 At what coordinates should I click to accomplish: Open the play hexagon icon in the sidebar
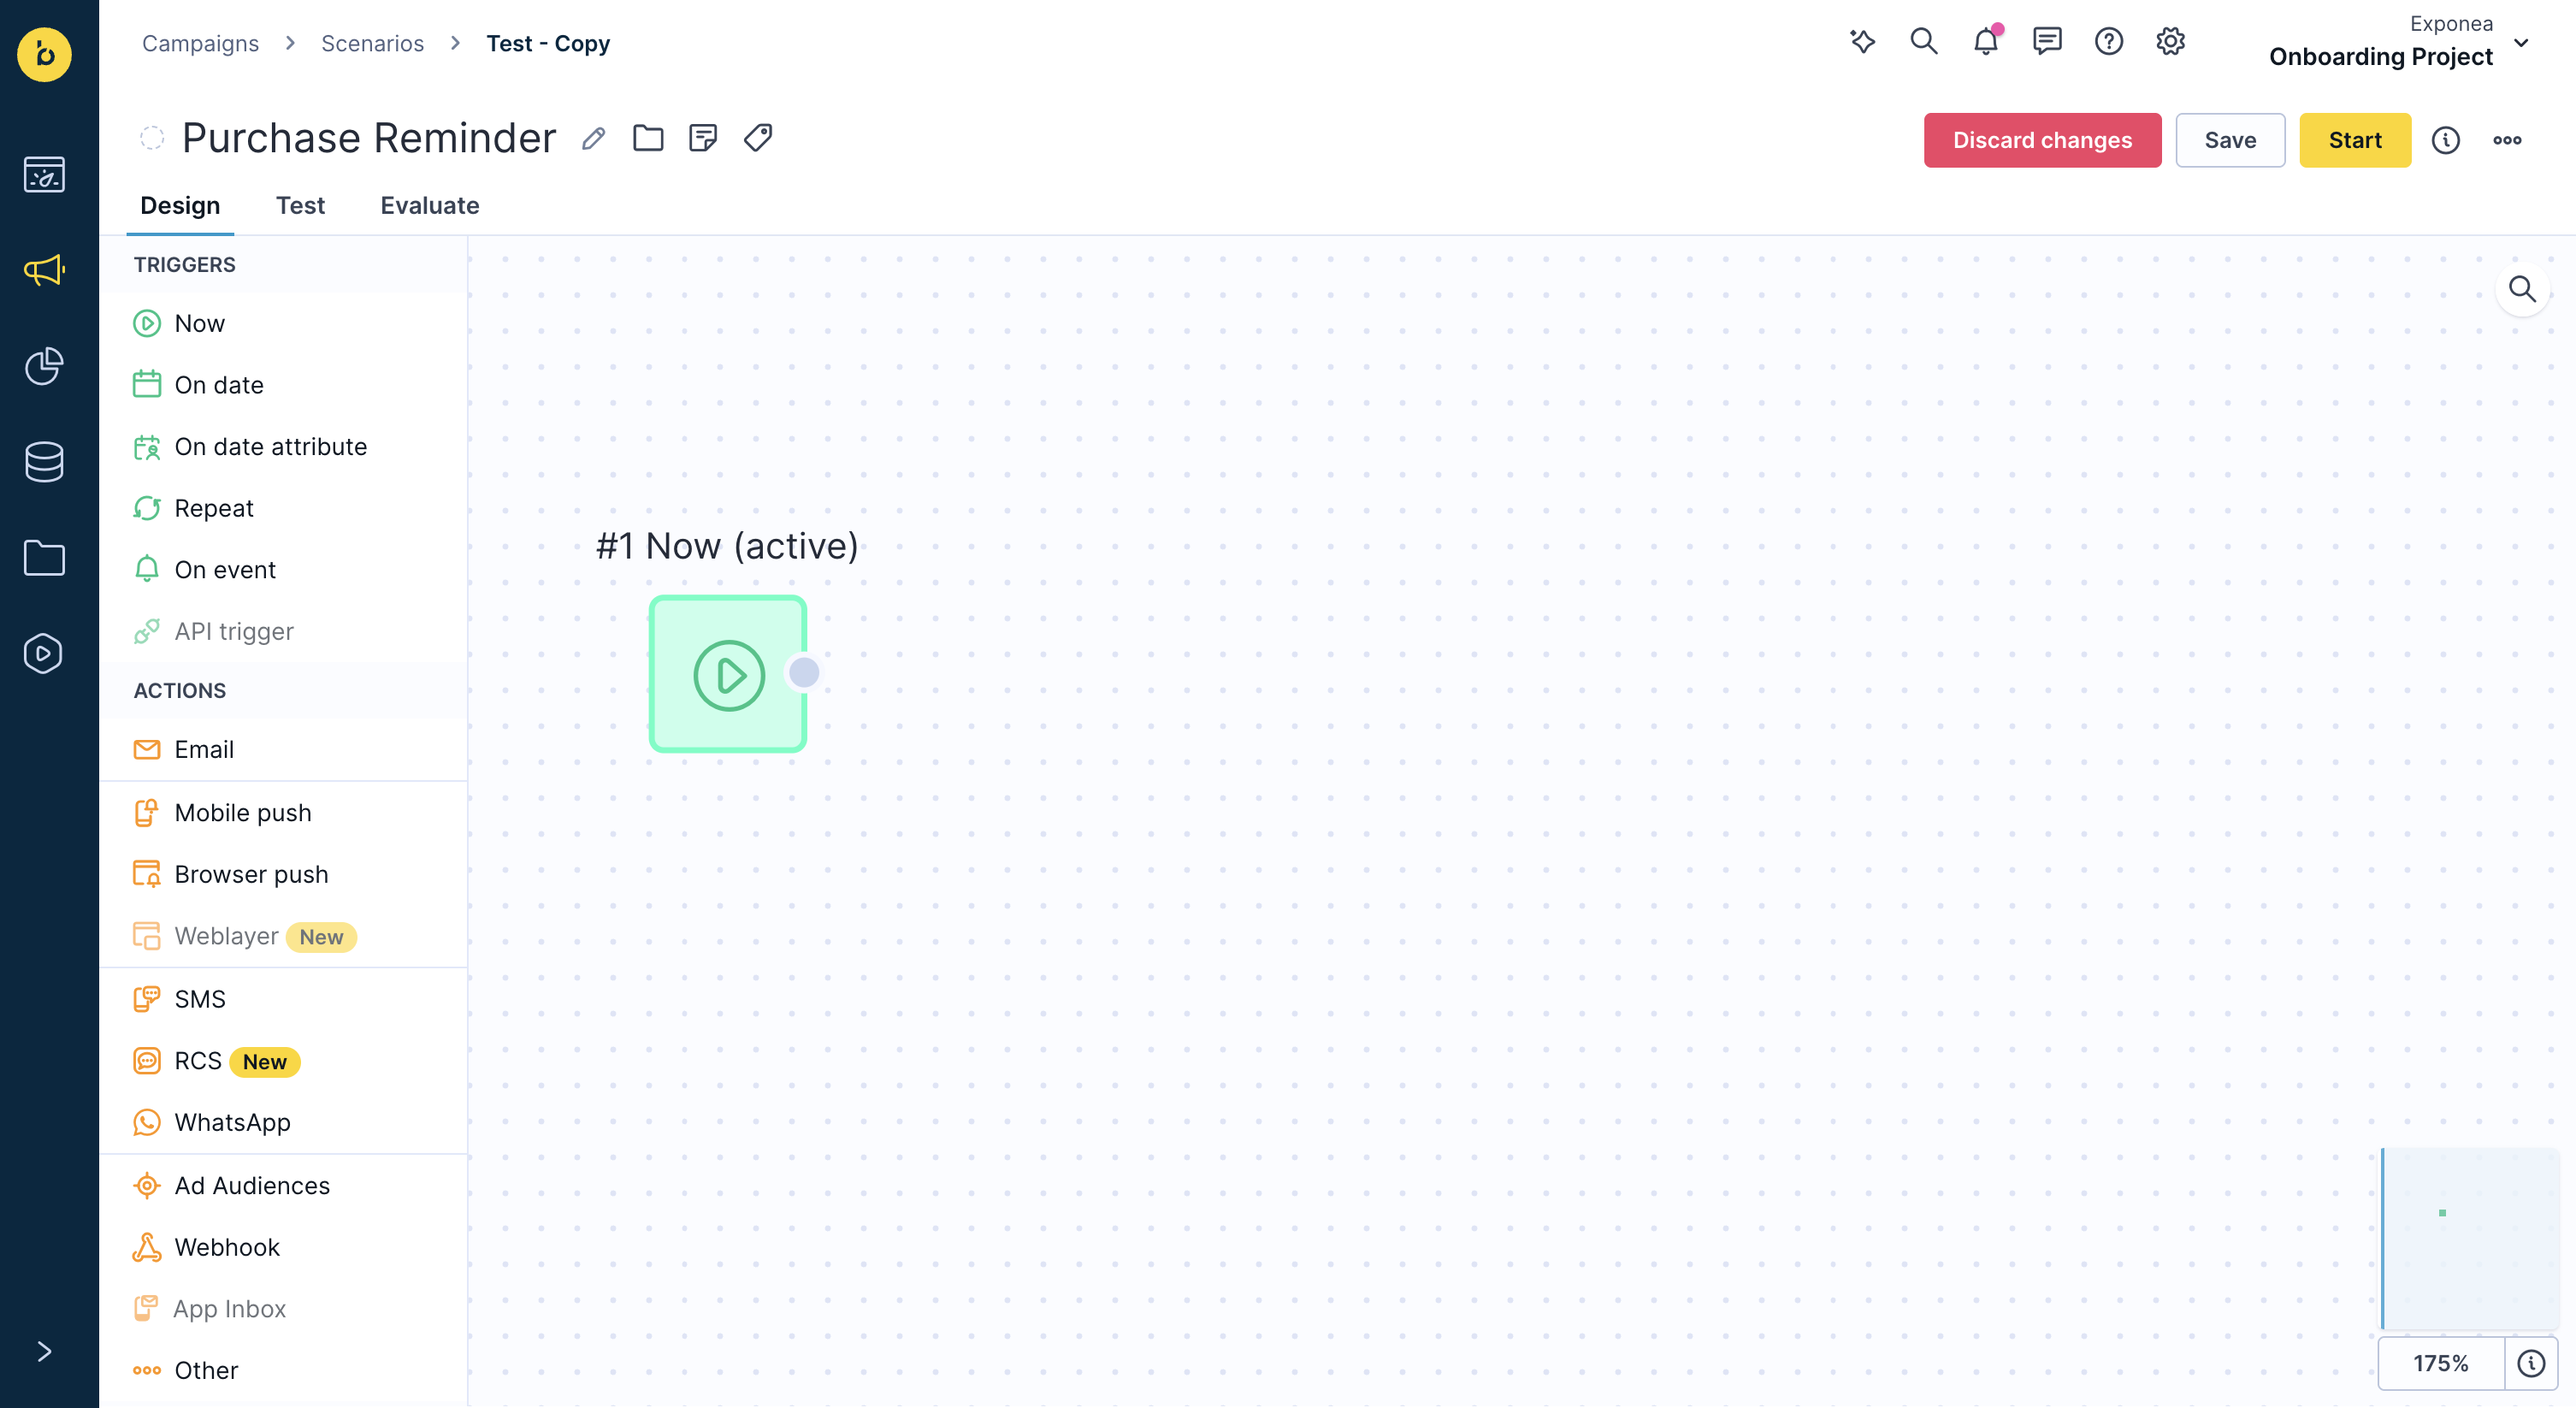[44, 654]
